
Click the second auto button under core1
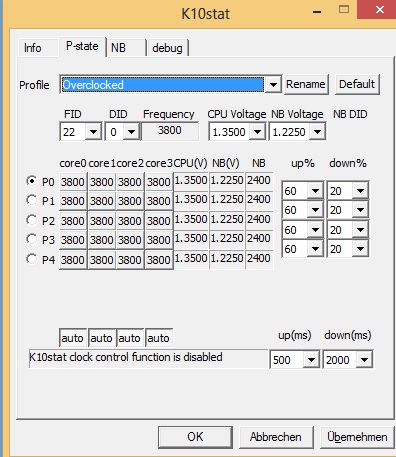pyautogui.click(x=102, y=338)
